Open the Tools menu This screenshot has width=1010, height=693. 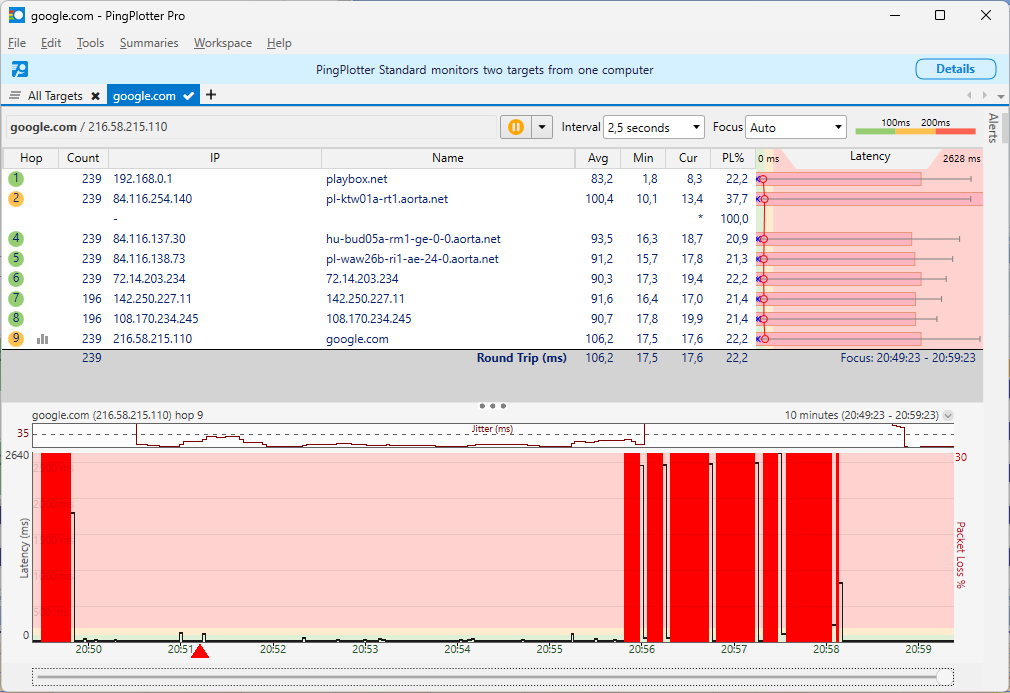[90, 43]
